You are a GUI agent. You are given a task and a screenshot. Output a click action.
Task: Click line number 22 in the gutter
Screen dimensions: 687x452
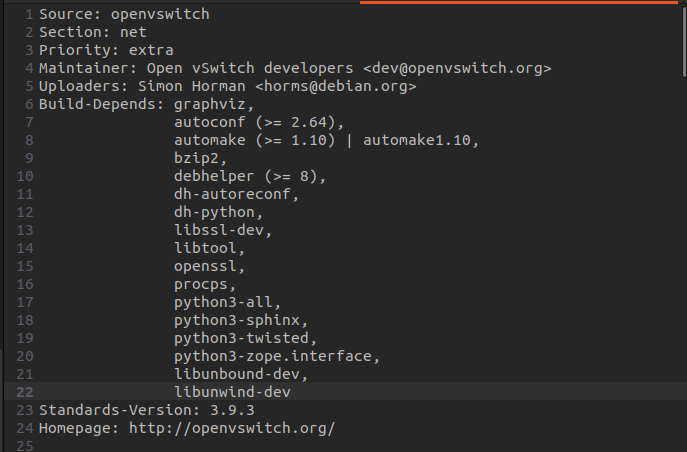click(26, 392)
